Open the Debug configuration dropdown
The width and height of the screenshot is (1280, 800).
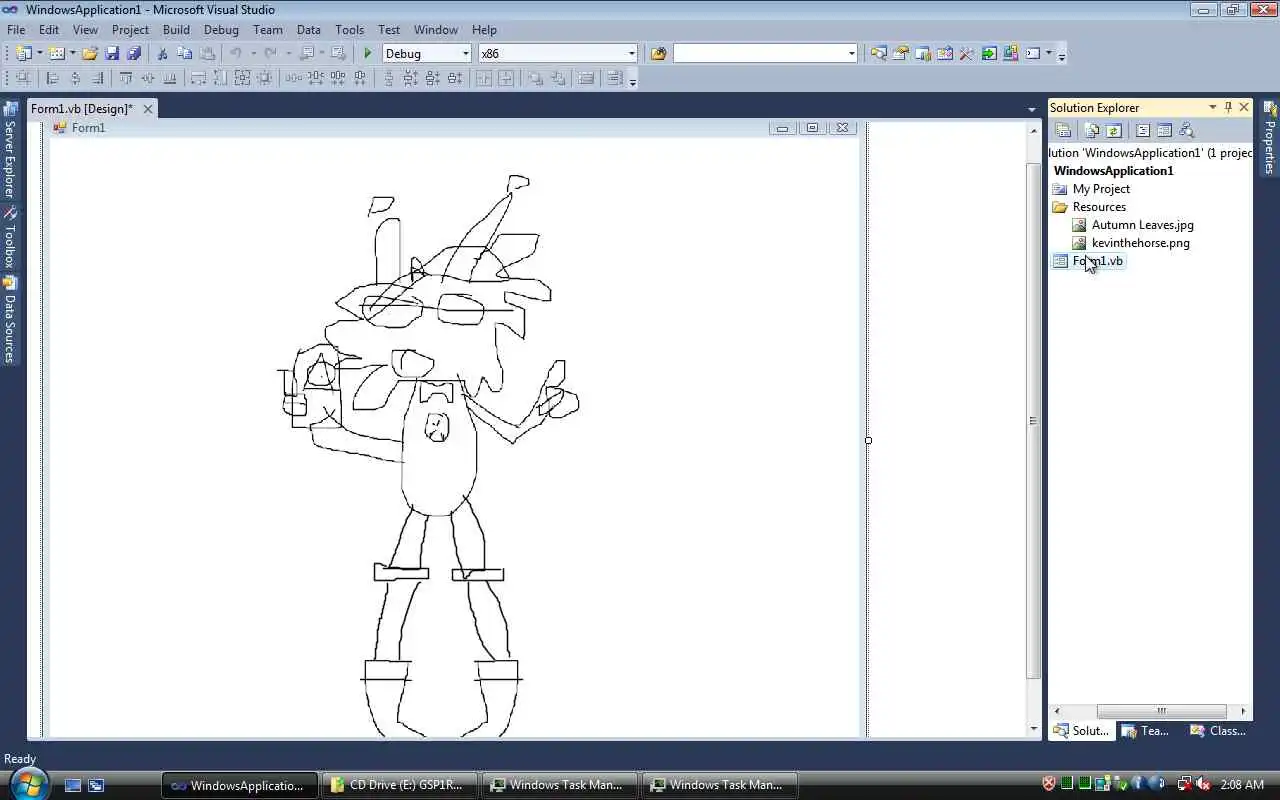click(x=465, y=53)
